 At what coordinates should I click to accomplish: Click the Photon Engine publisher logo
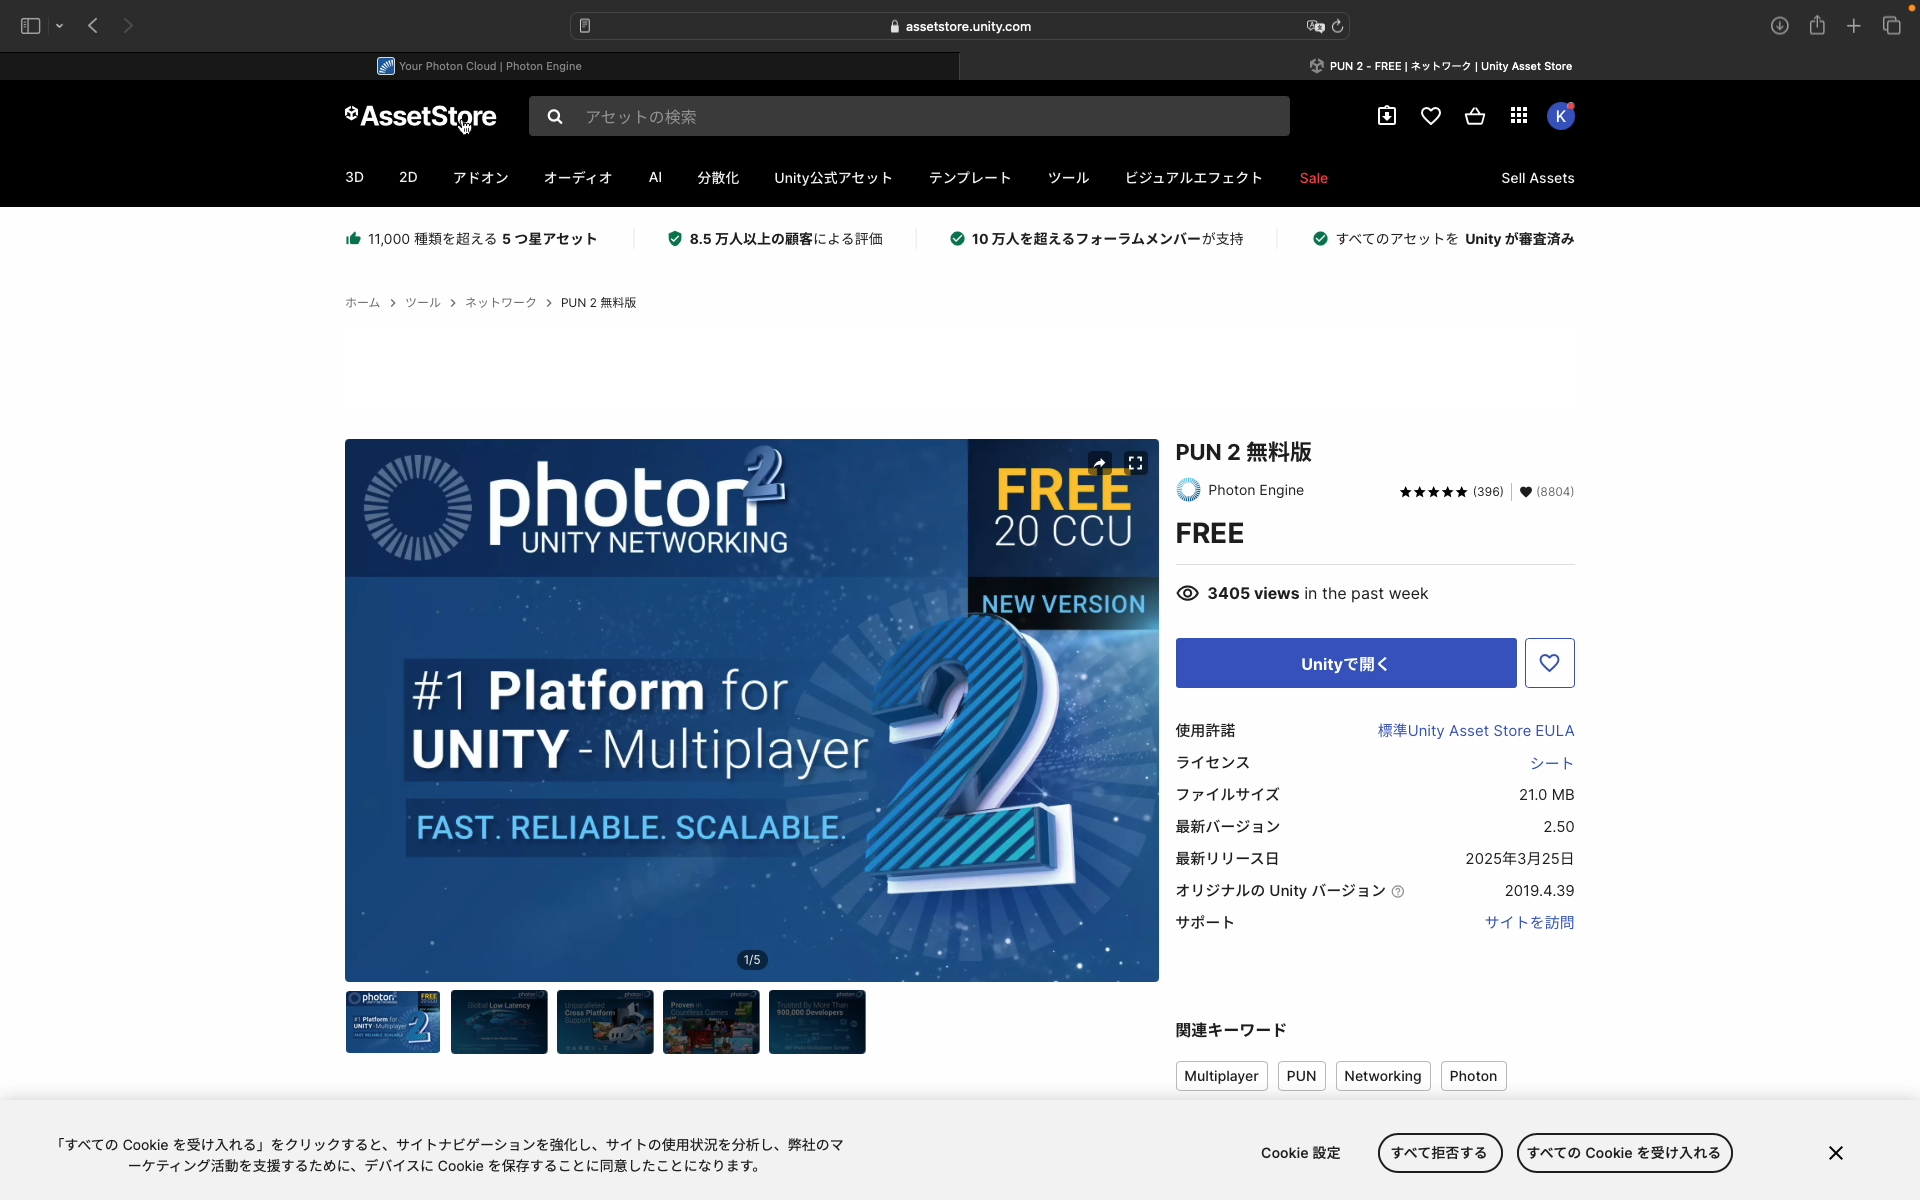1188,490
